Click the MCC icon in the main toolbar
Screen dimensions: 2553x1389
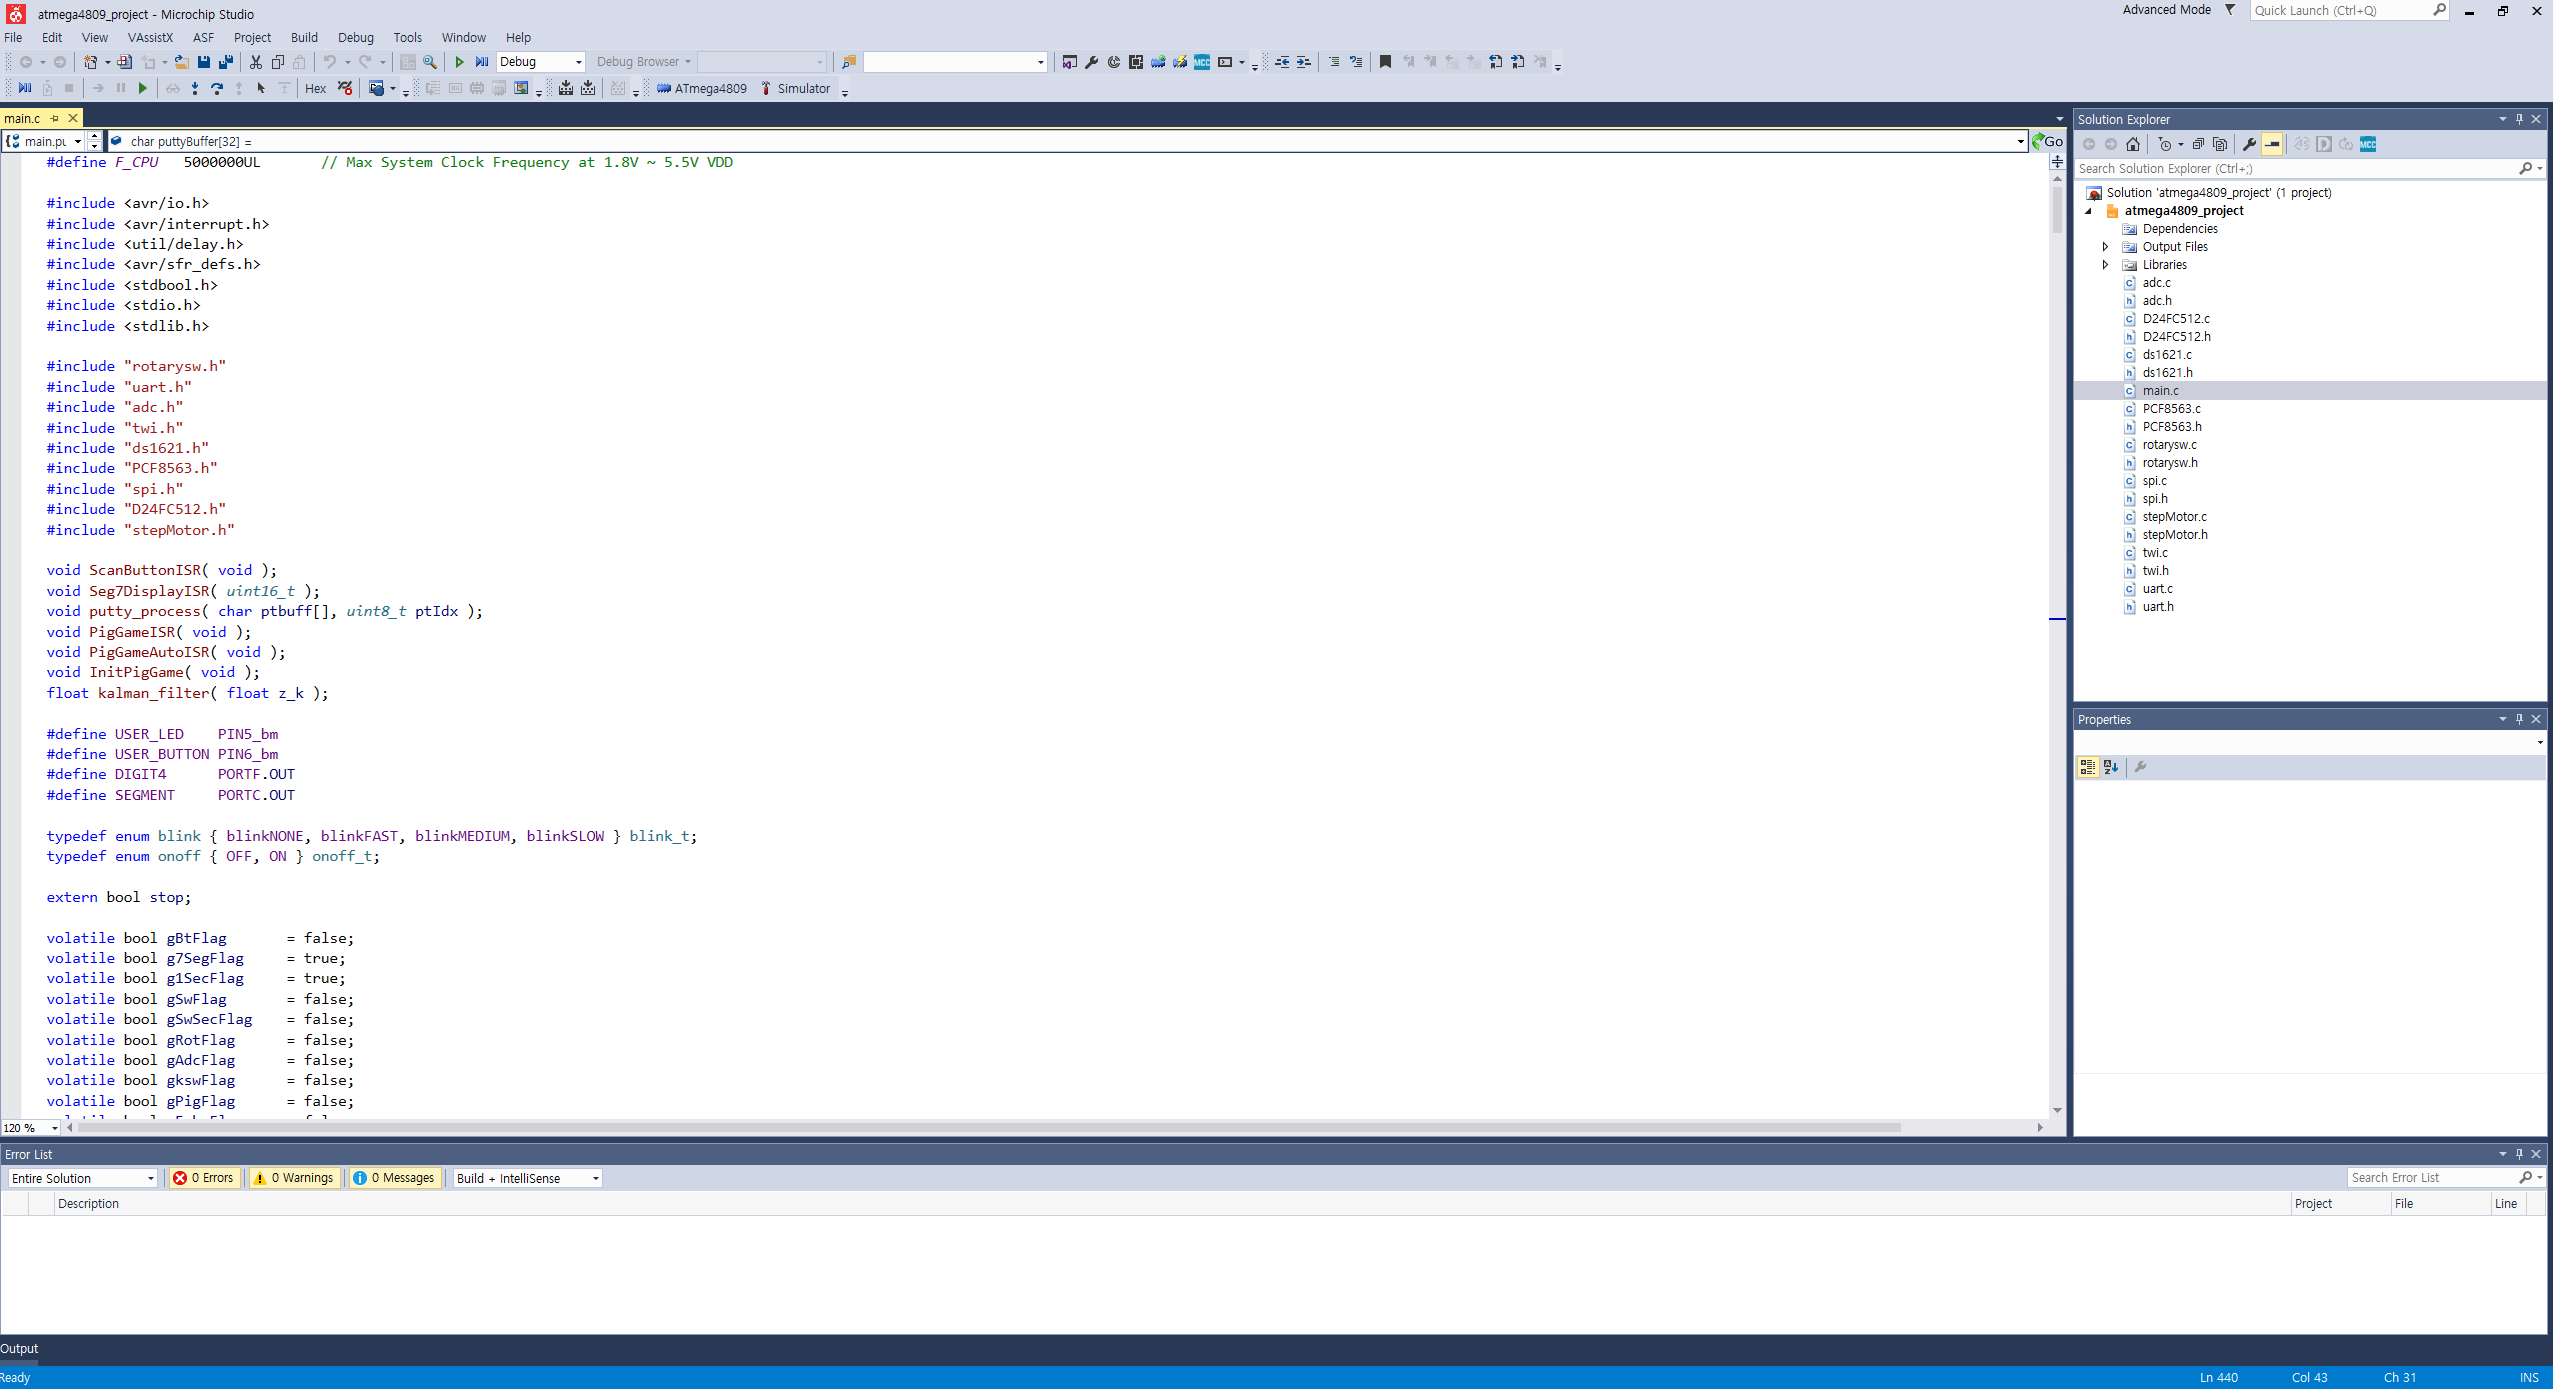tap(1202, 62)
